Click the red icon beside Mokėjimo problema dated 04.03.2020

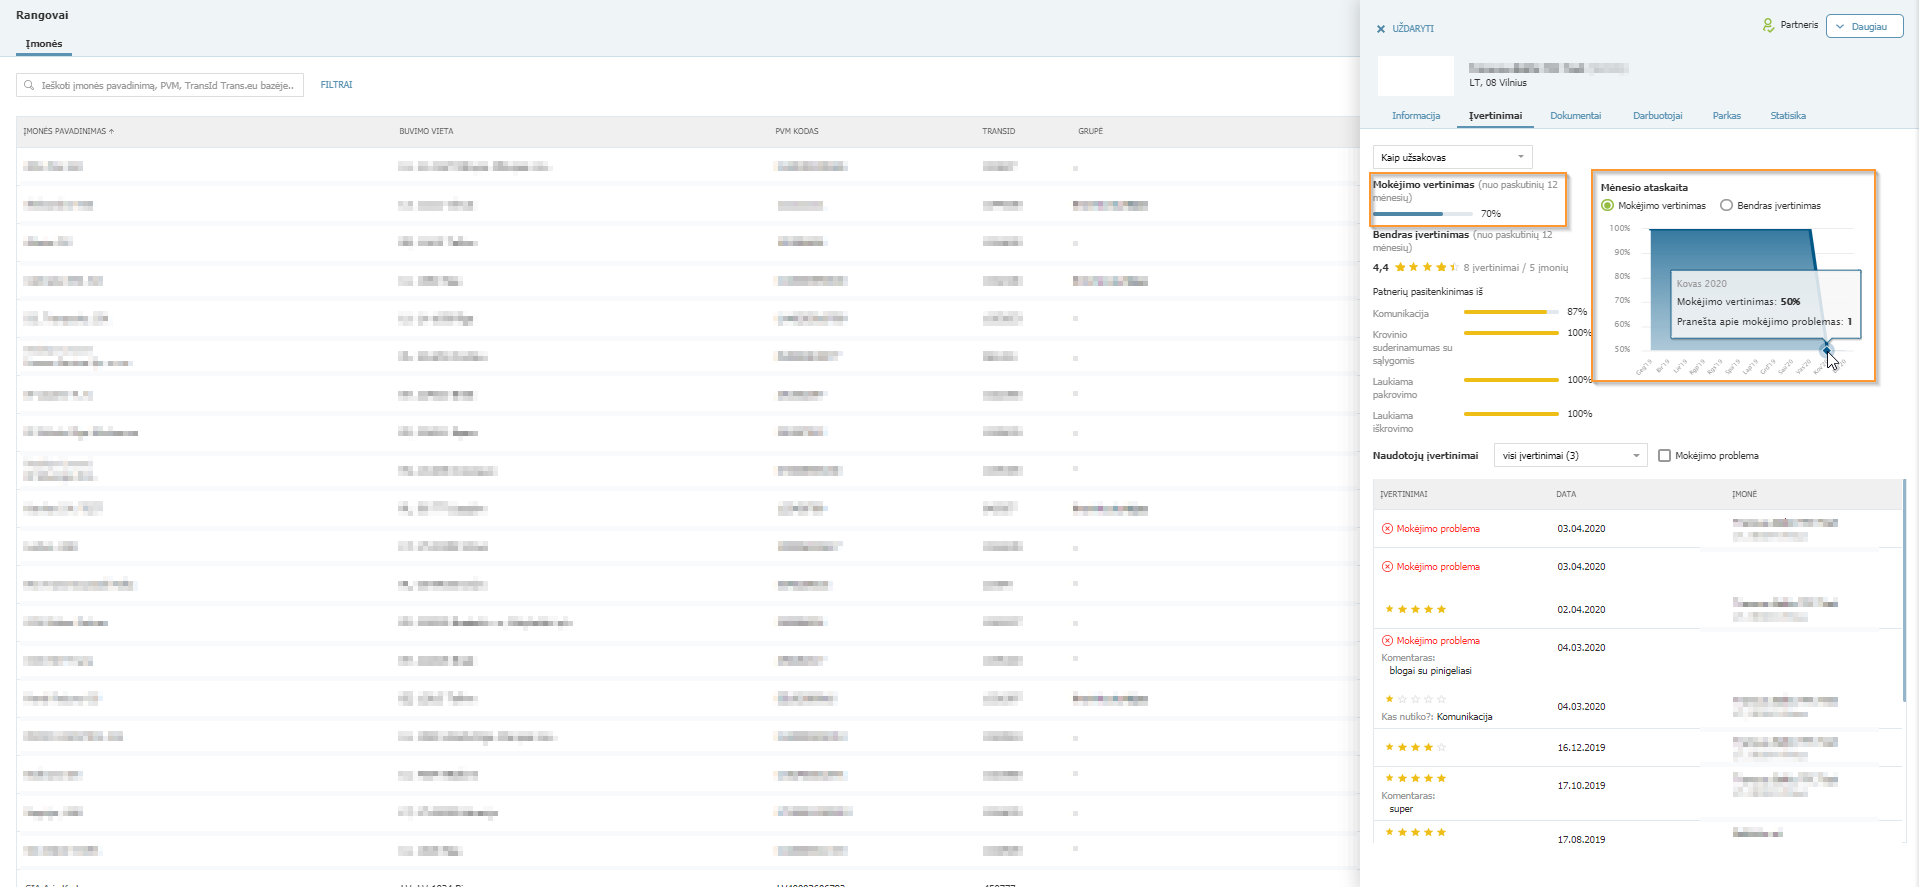(x=1387, y=641)
